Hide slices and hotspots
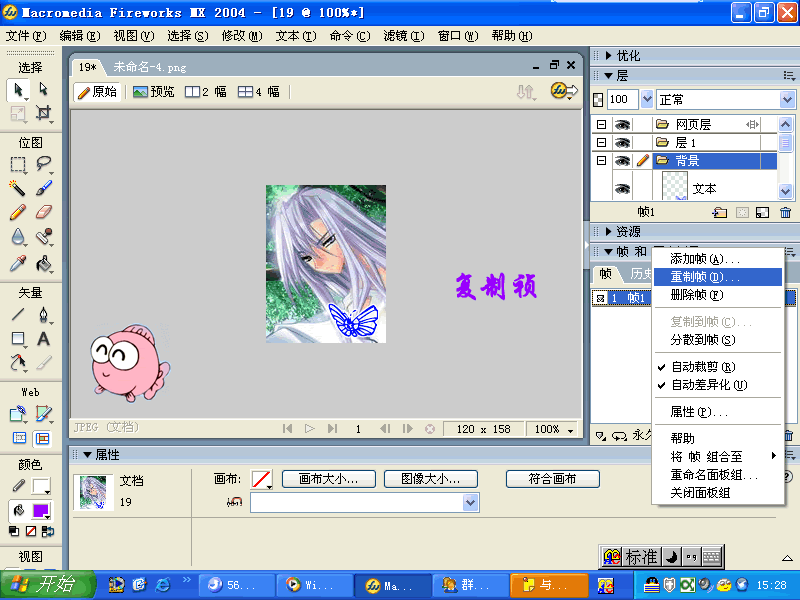 (19, 438)
